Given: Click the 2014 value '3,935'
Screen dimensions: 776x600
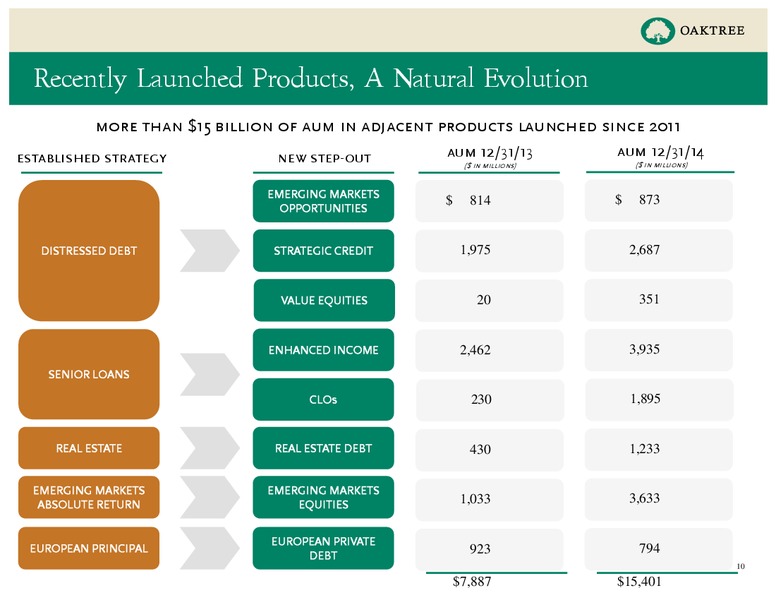Looking at the screenshot, I should (644, 350).
